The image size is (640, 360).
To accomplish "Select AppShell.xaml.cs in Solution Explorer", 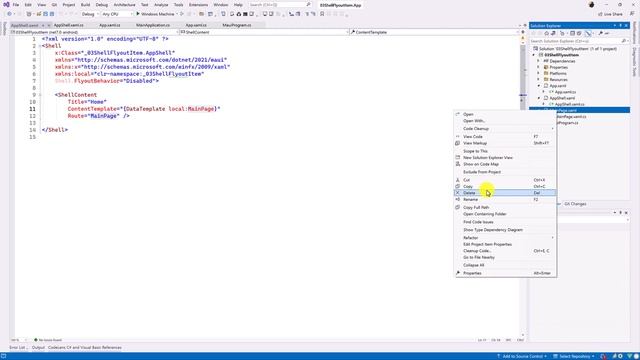I will [569, 104].
